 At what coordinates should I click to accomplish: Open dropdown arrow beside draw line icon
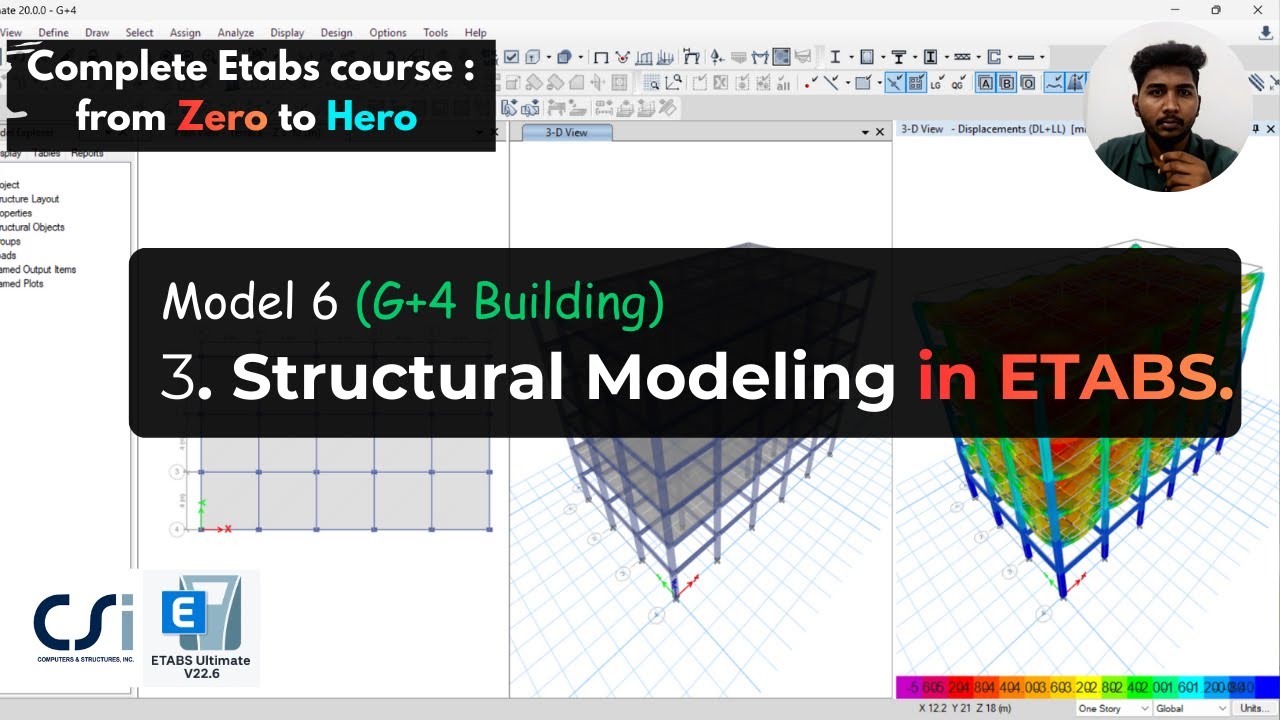(x=848, y=83)
